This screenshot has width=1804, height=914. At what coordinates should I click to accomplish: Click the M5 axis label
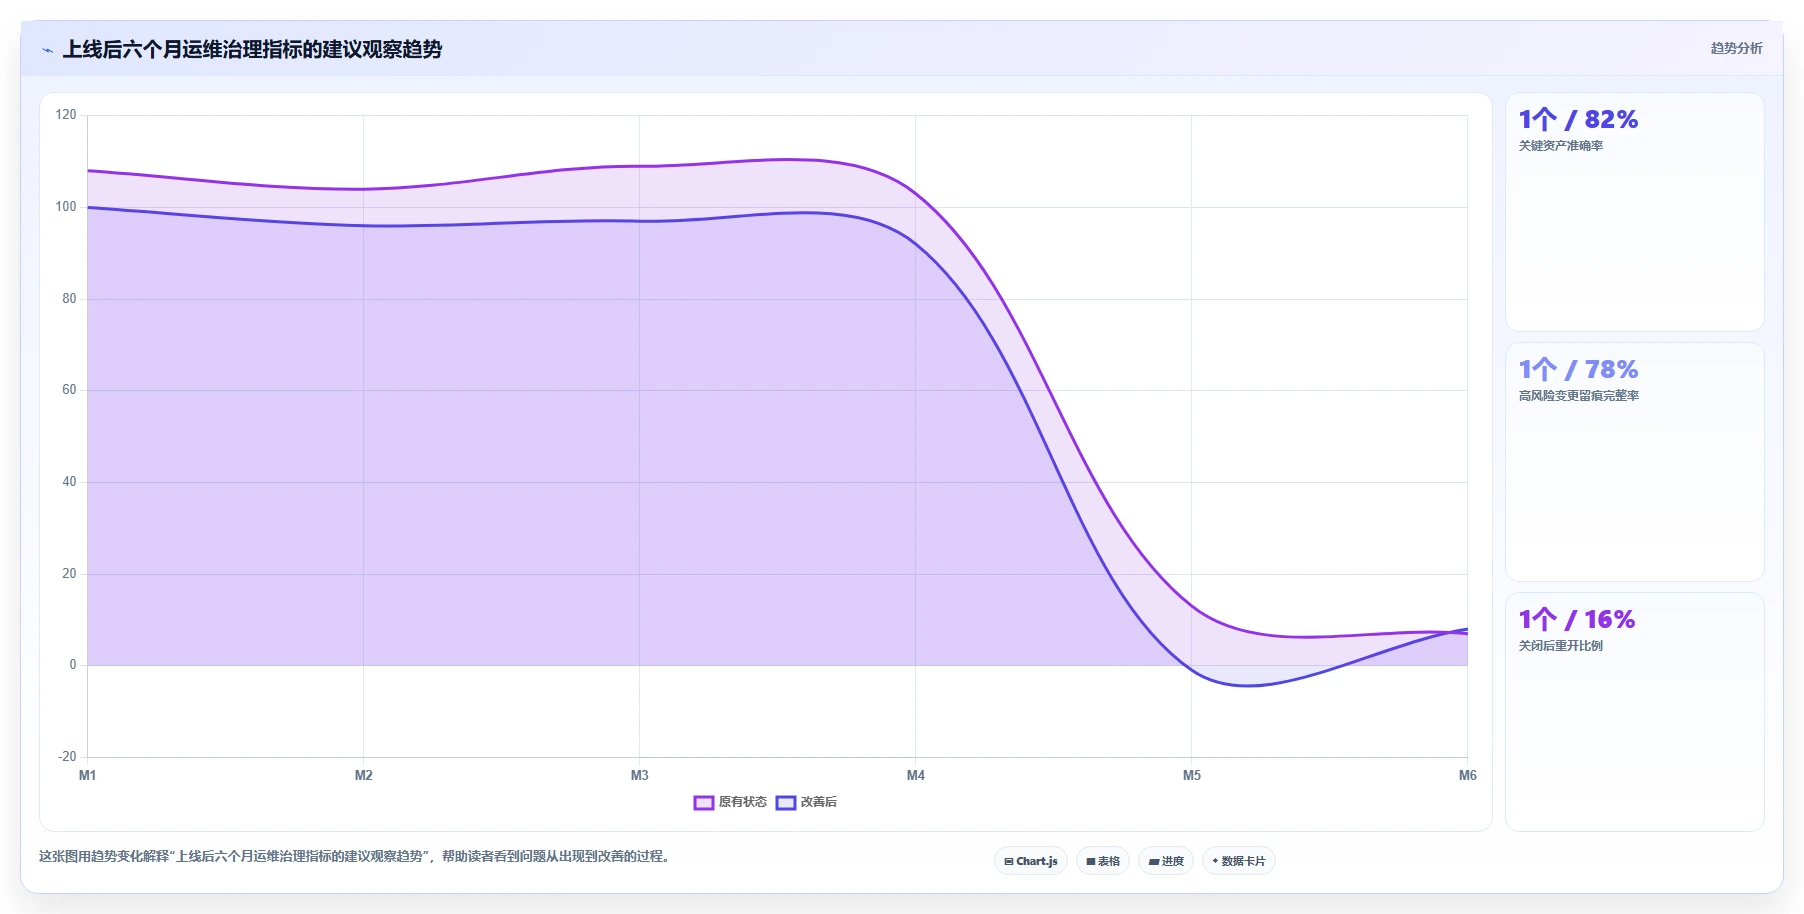pyautogui.click(x=1192, y=775)
